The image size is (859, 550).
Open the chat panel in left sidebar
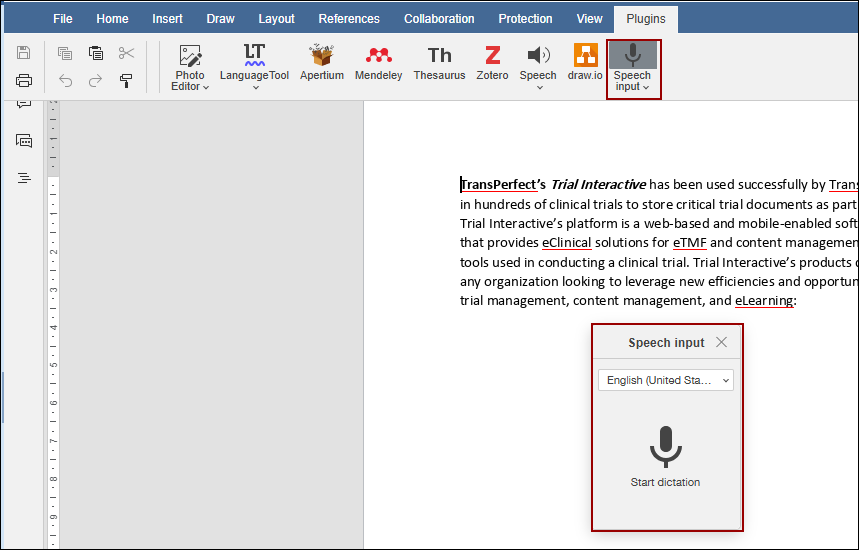click(24, 141)
